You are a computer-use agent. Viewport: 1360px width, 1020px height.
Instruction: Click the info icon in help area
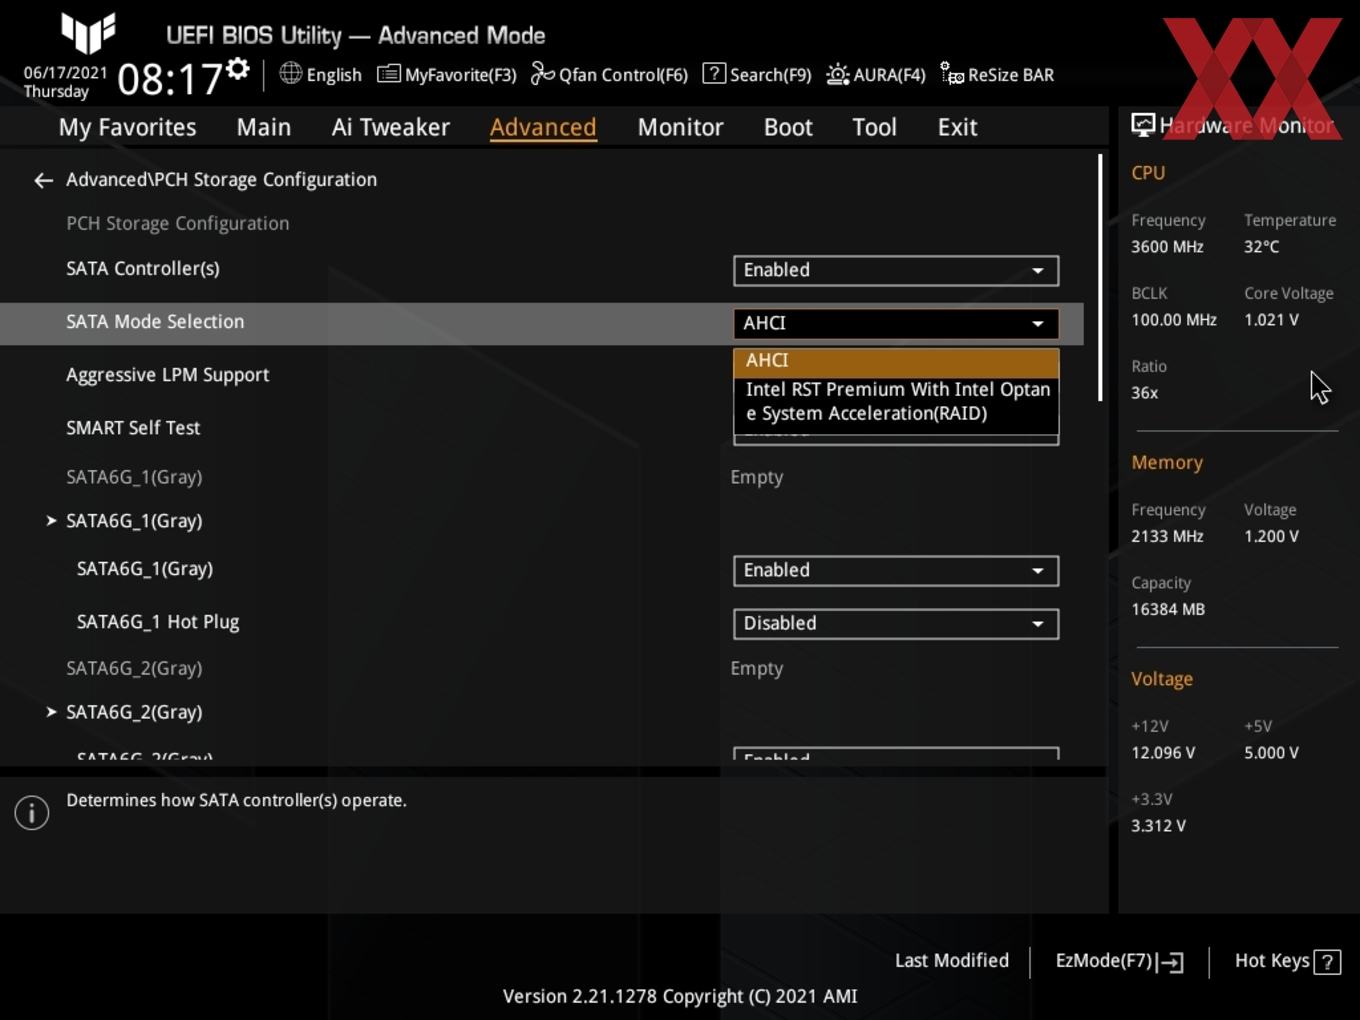point(32,813)
